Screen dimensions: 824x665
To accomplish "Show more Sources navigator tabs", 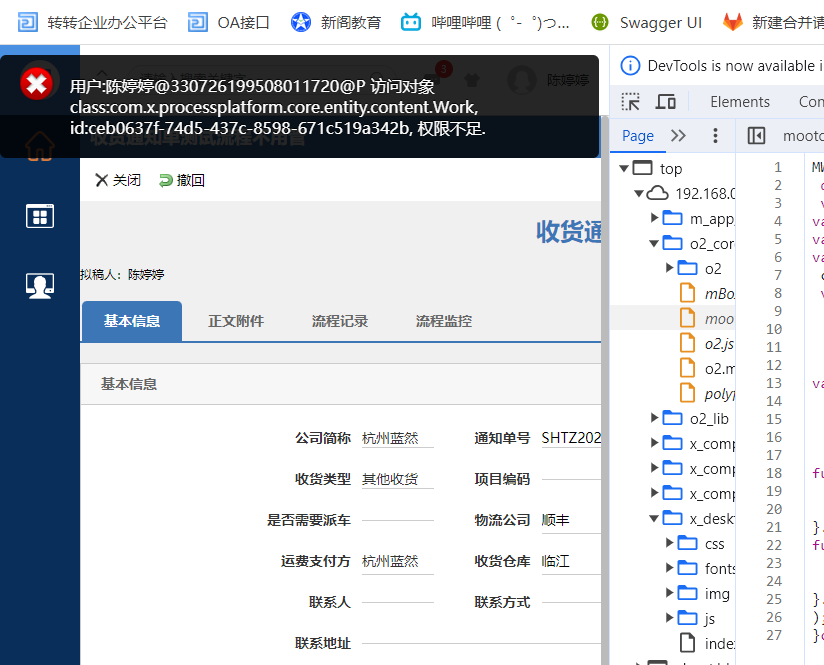I will click(x=679, y=136).
